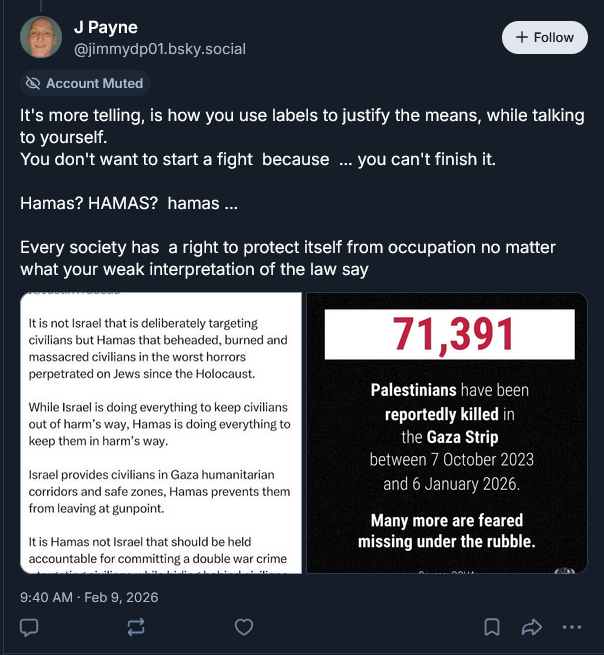This screenshot has width=604, height=655.
Task: Click the Follow button
Action: pos(544,37)
